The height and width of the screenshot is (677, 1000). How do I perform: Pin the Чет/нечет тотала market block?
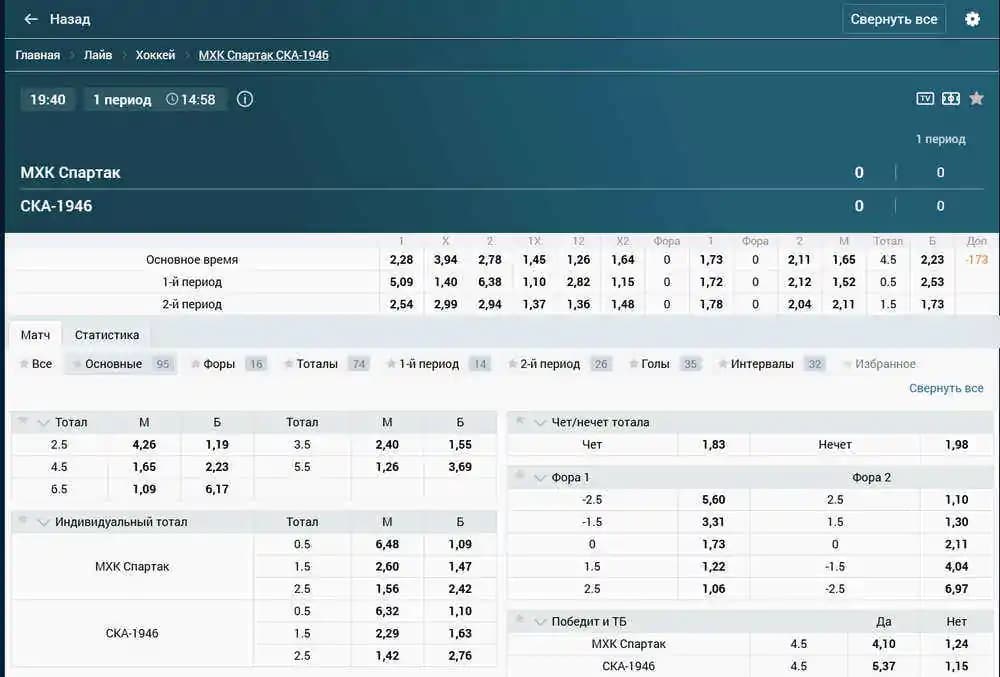pyautogui.click(x=520, y=420)
